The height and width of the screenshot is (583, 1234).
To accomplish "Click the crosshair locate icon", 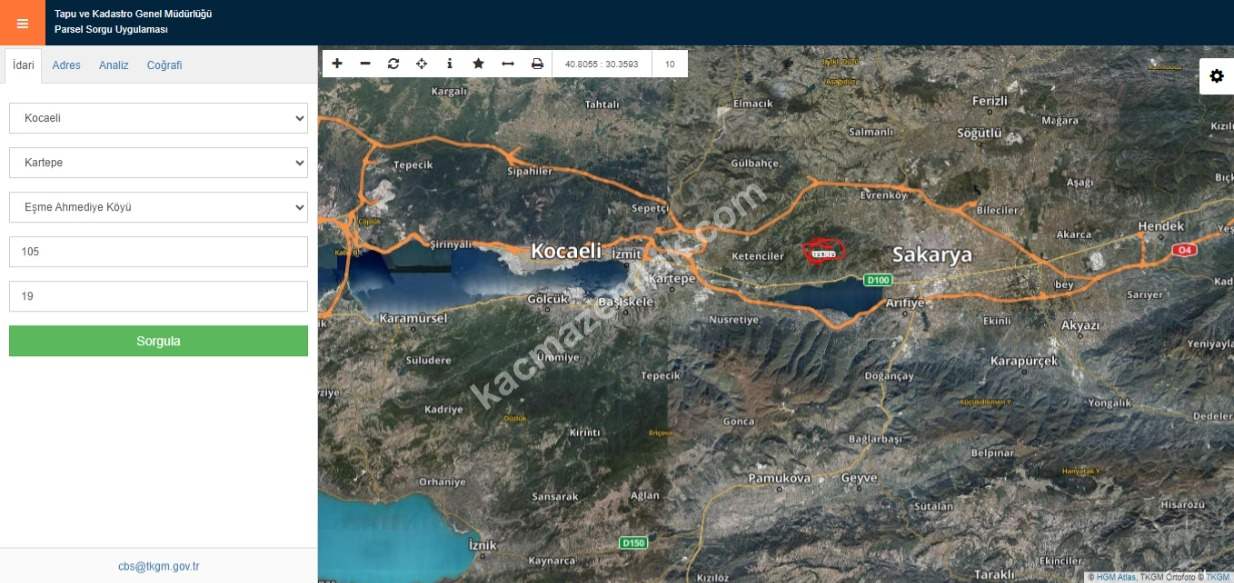I will pos(421,64).
